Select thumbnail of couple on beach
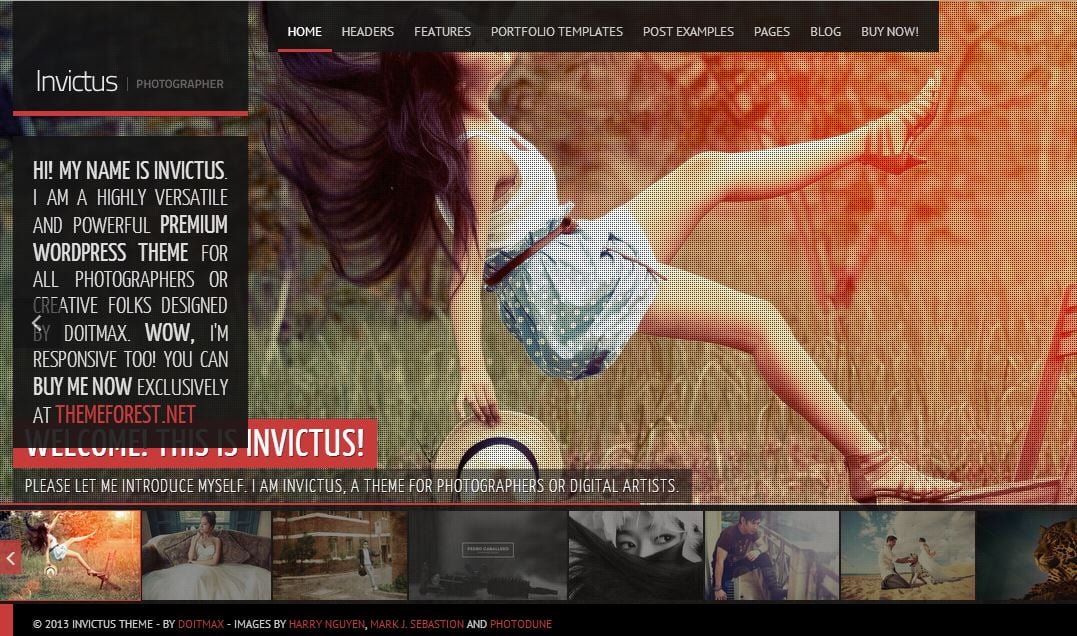This screenshot has height=636, width=1077. tap(907, 555)
